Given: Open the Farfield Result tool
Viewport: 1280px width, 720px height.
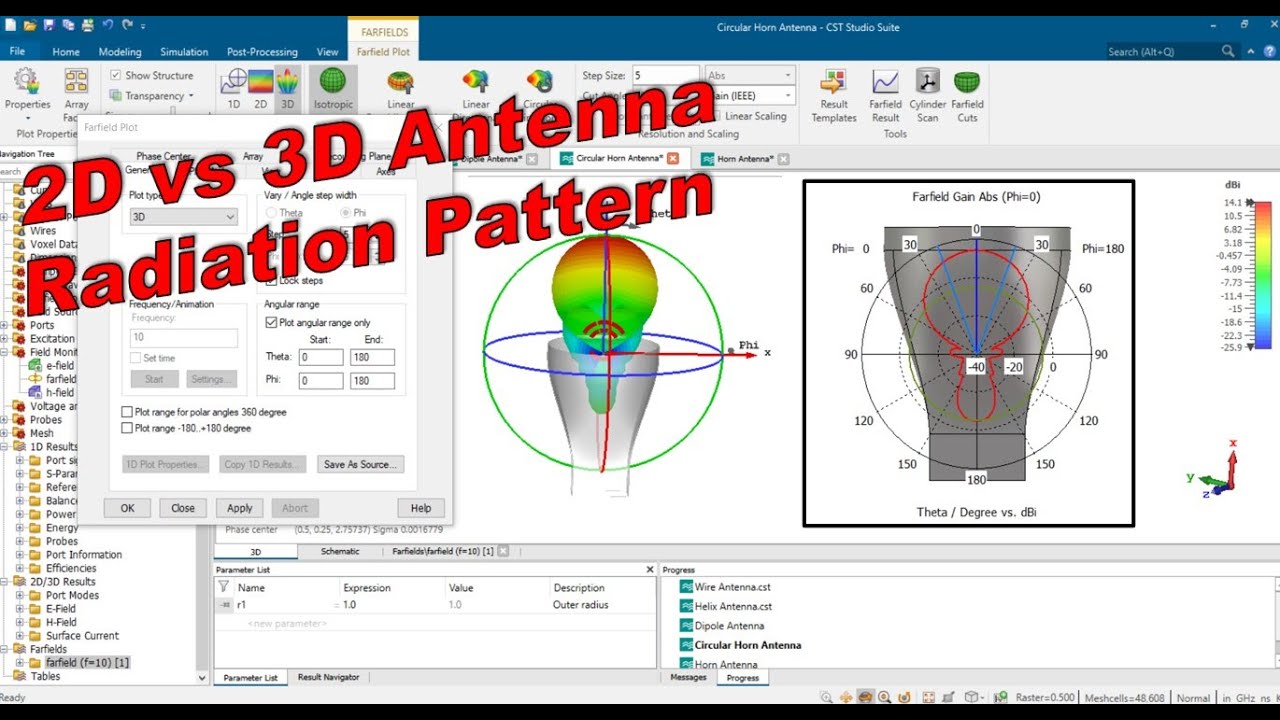Looking at the screenshot, I should [x=885, y=96].
